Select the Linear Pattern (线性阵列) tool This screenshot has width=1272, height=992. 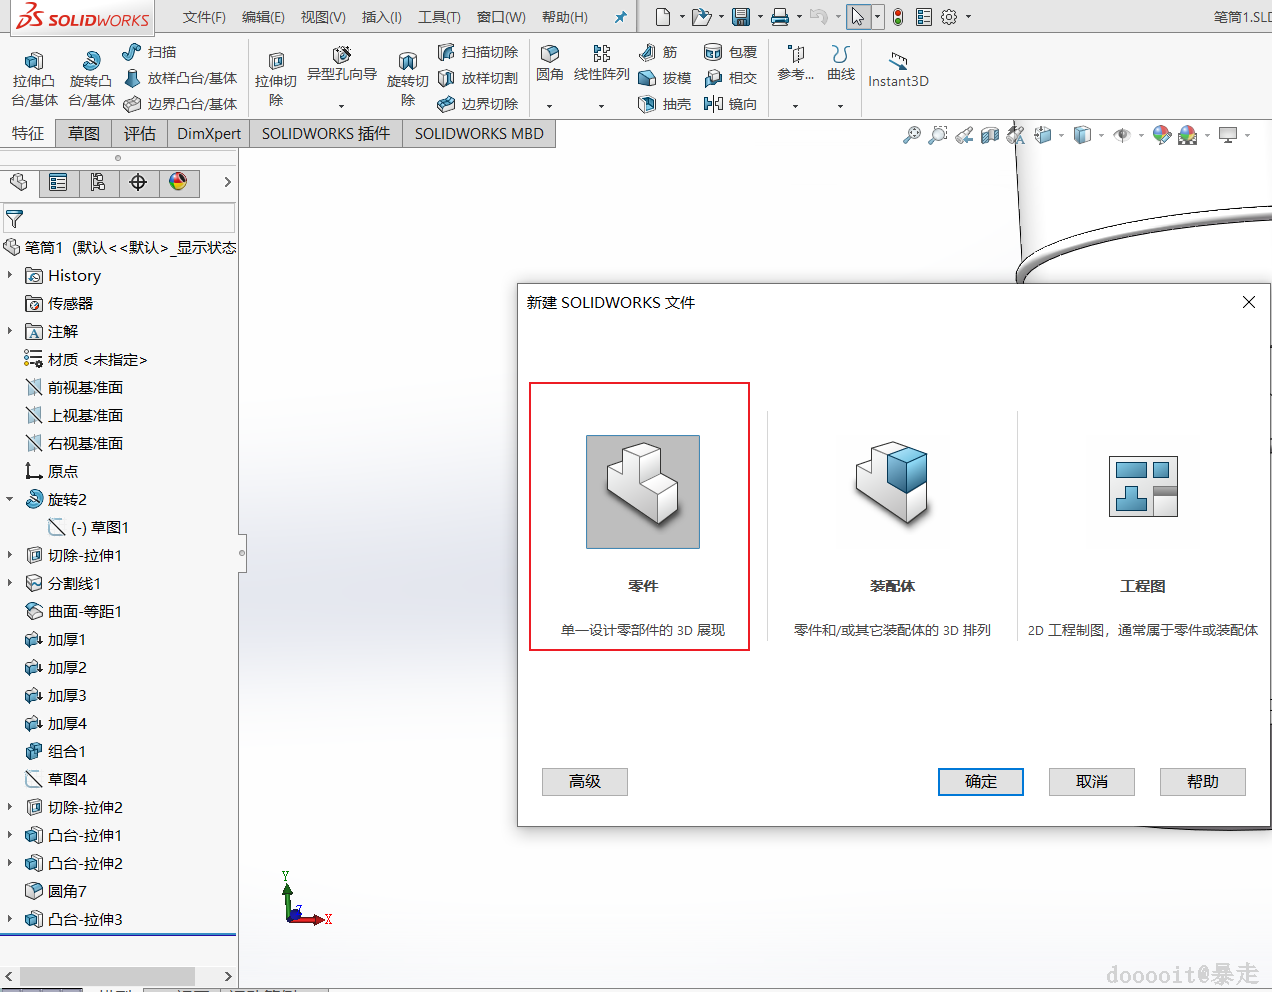coord(601,62)
